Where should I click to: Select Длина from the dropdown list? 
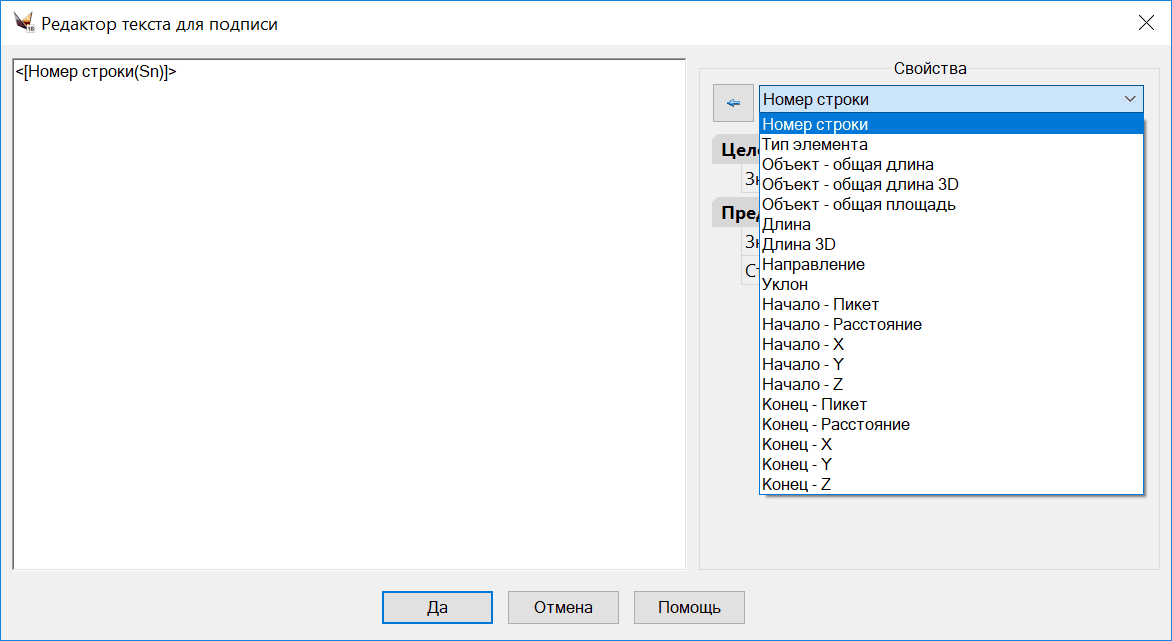point(787,225)
